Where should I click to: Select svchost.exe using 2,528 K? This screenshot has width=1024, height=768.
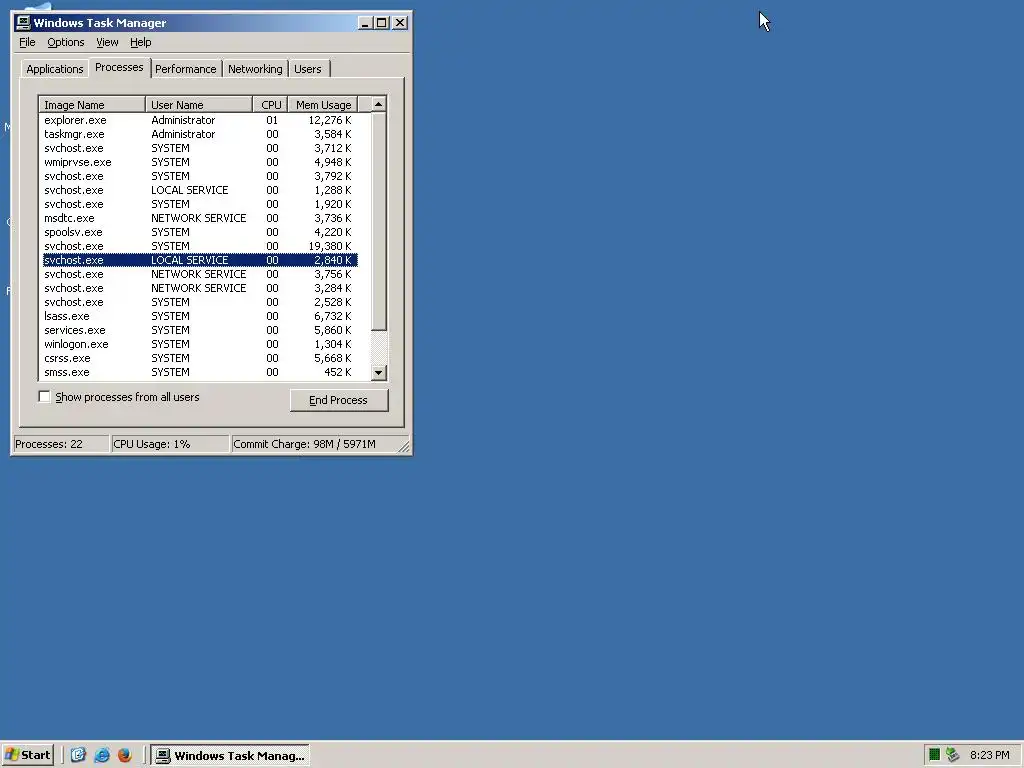[200, 302]
